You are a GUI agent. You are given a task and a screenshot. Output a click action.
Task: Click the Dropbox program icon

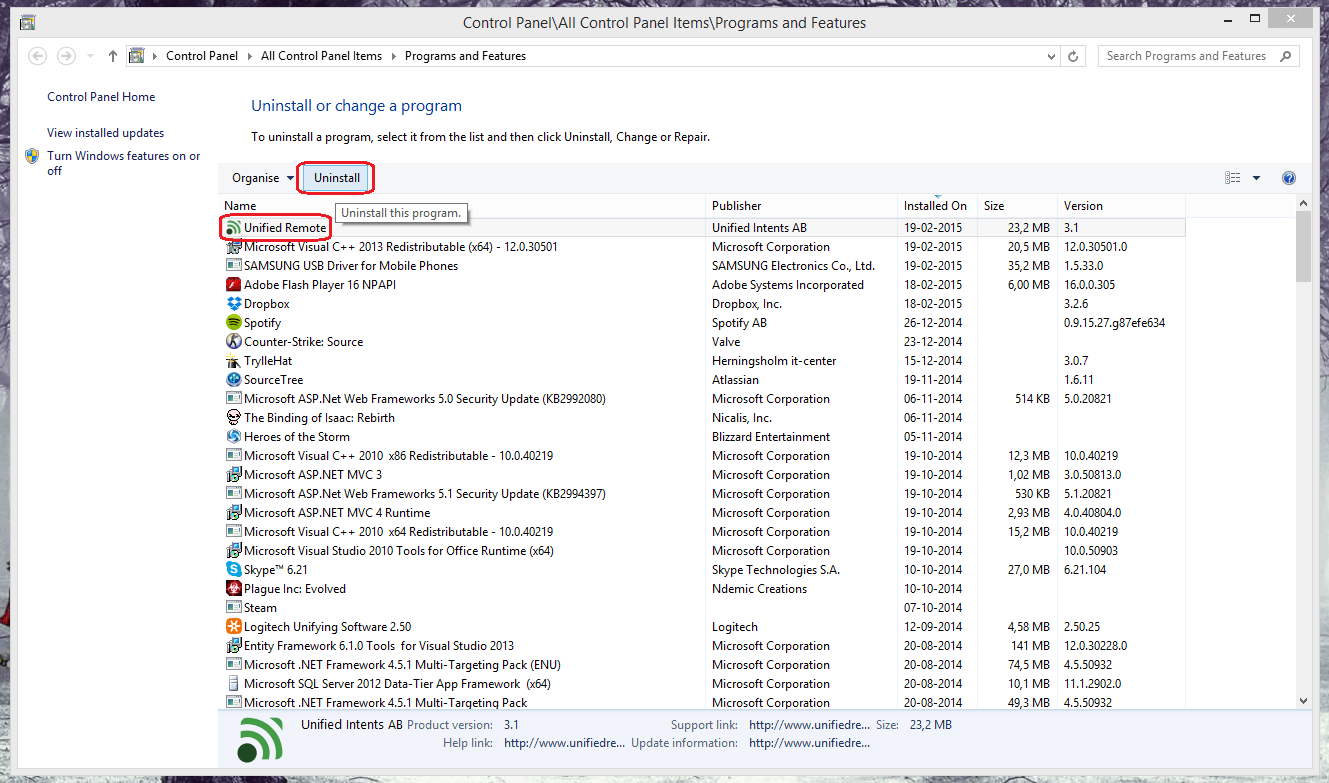pyautogui.click(x=234, y=304)
